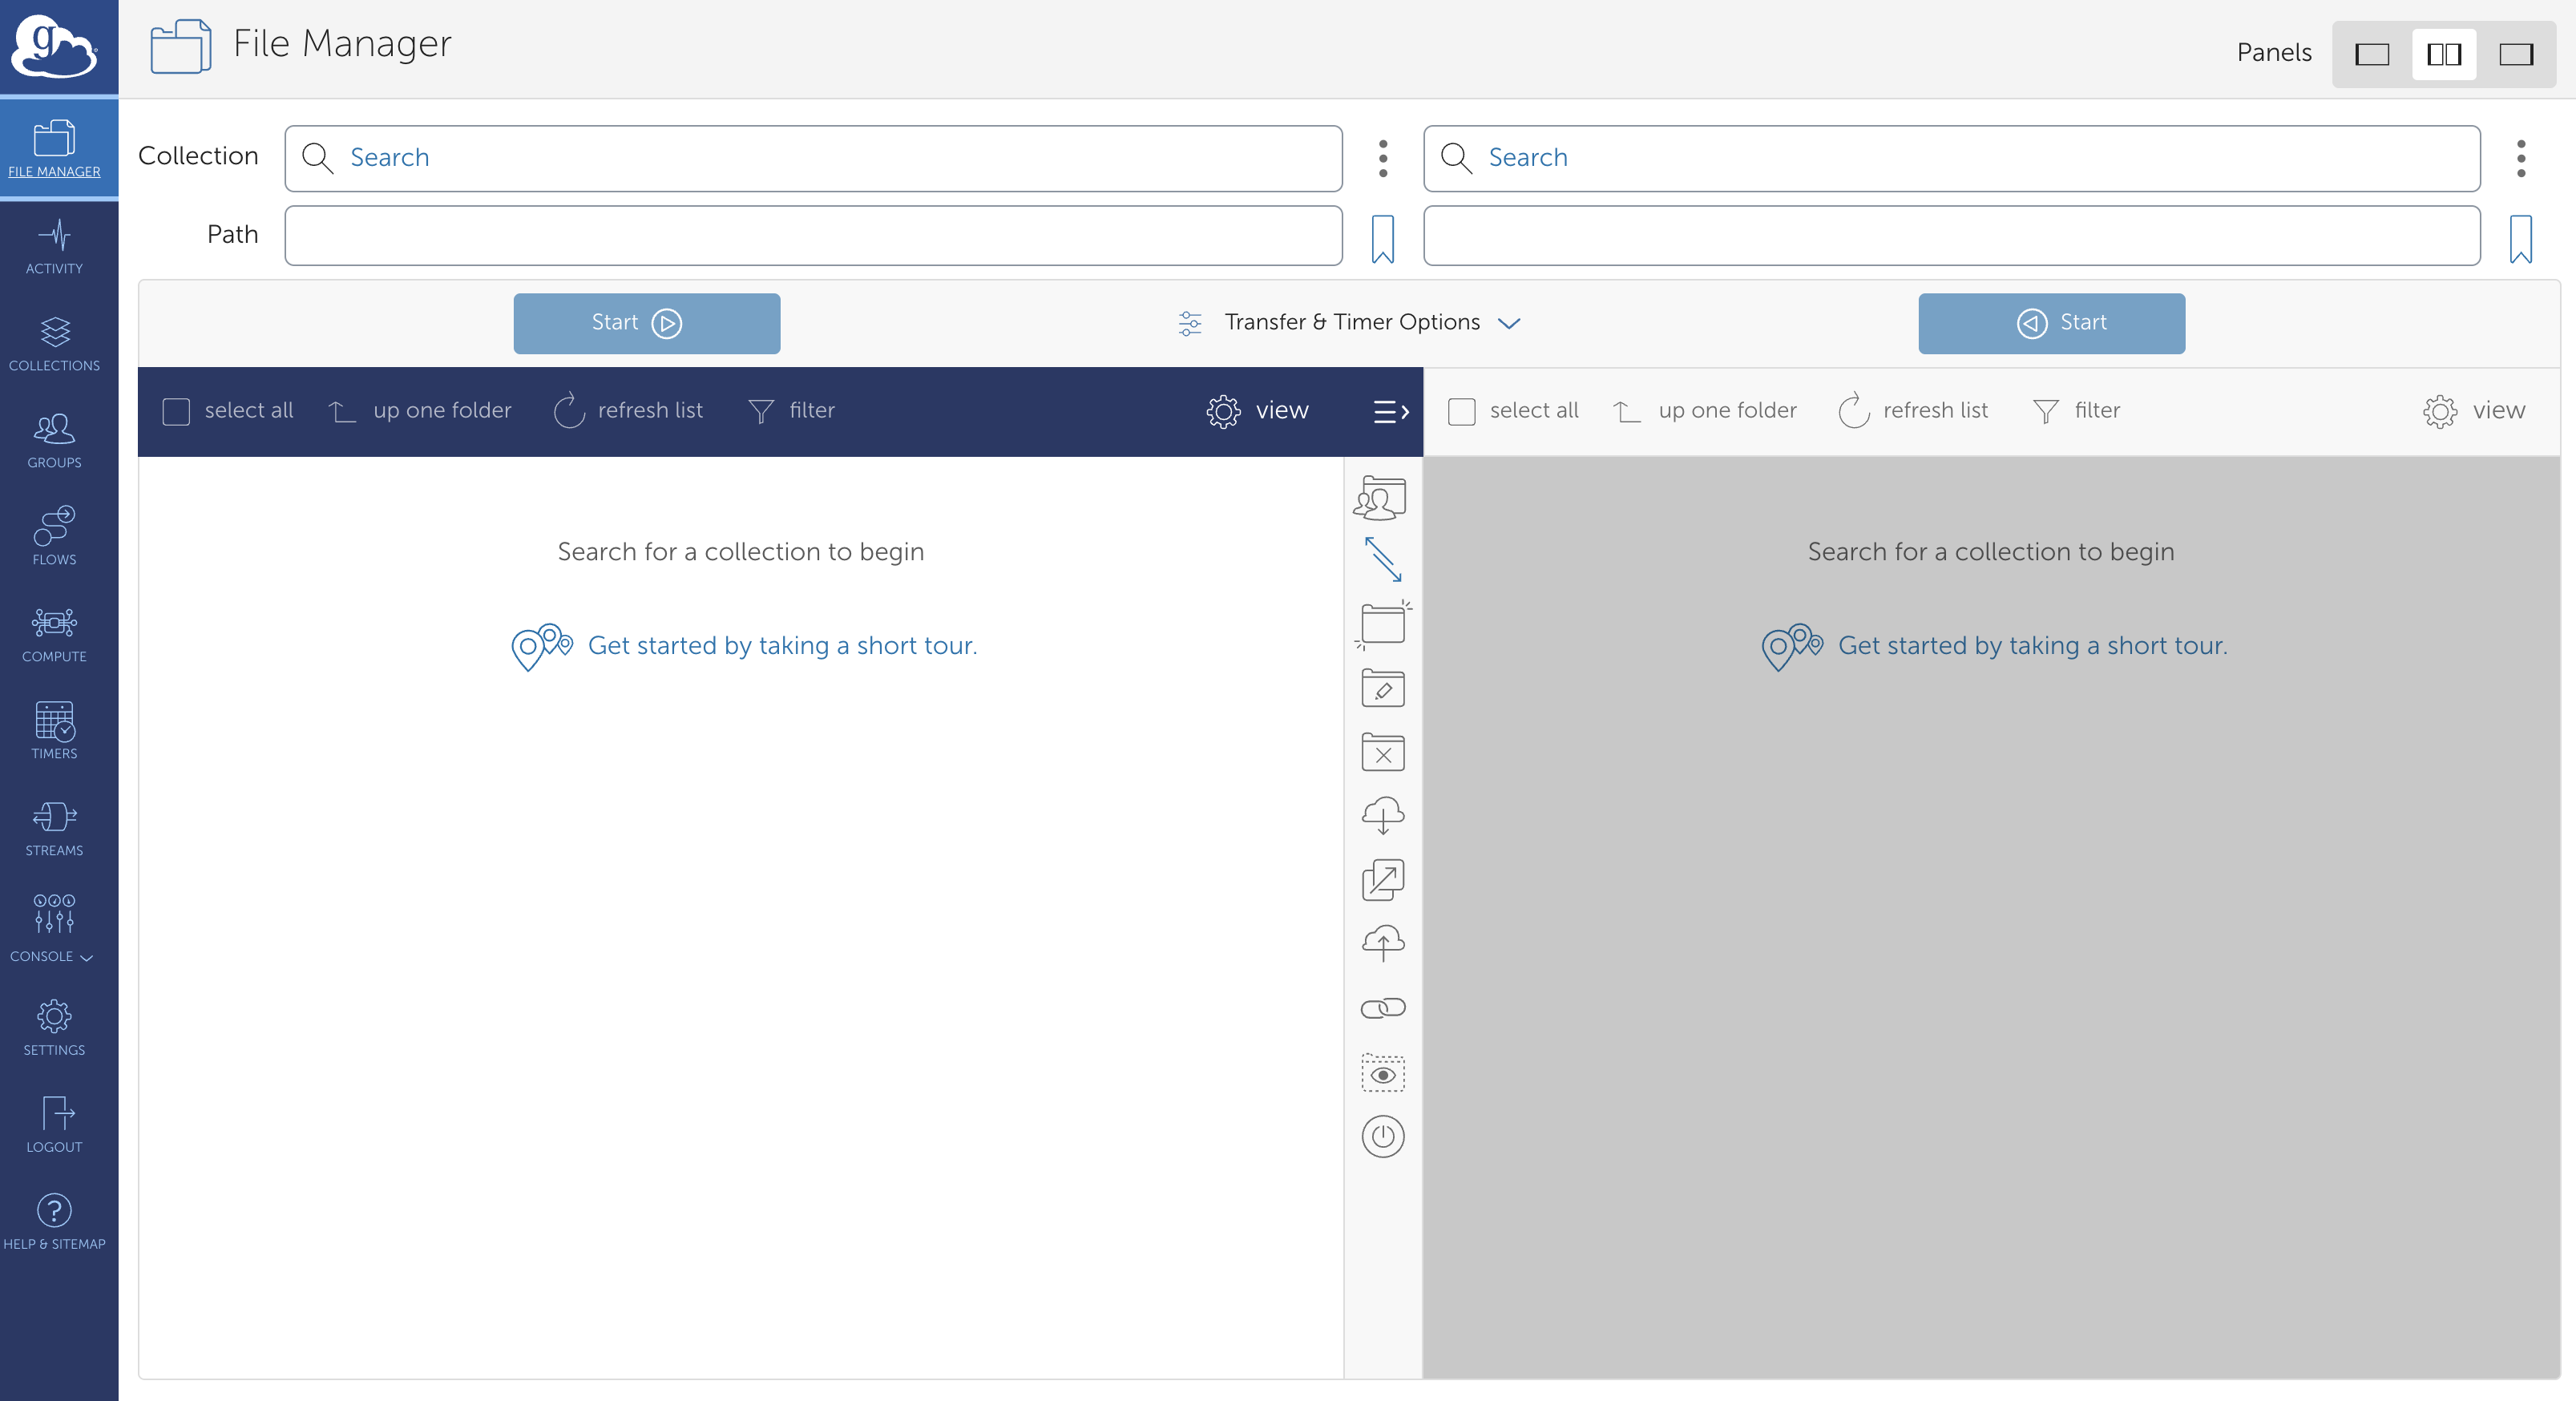Click the New Folder icon in the center toolbar

point(1382,624)
